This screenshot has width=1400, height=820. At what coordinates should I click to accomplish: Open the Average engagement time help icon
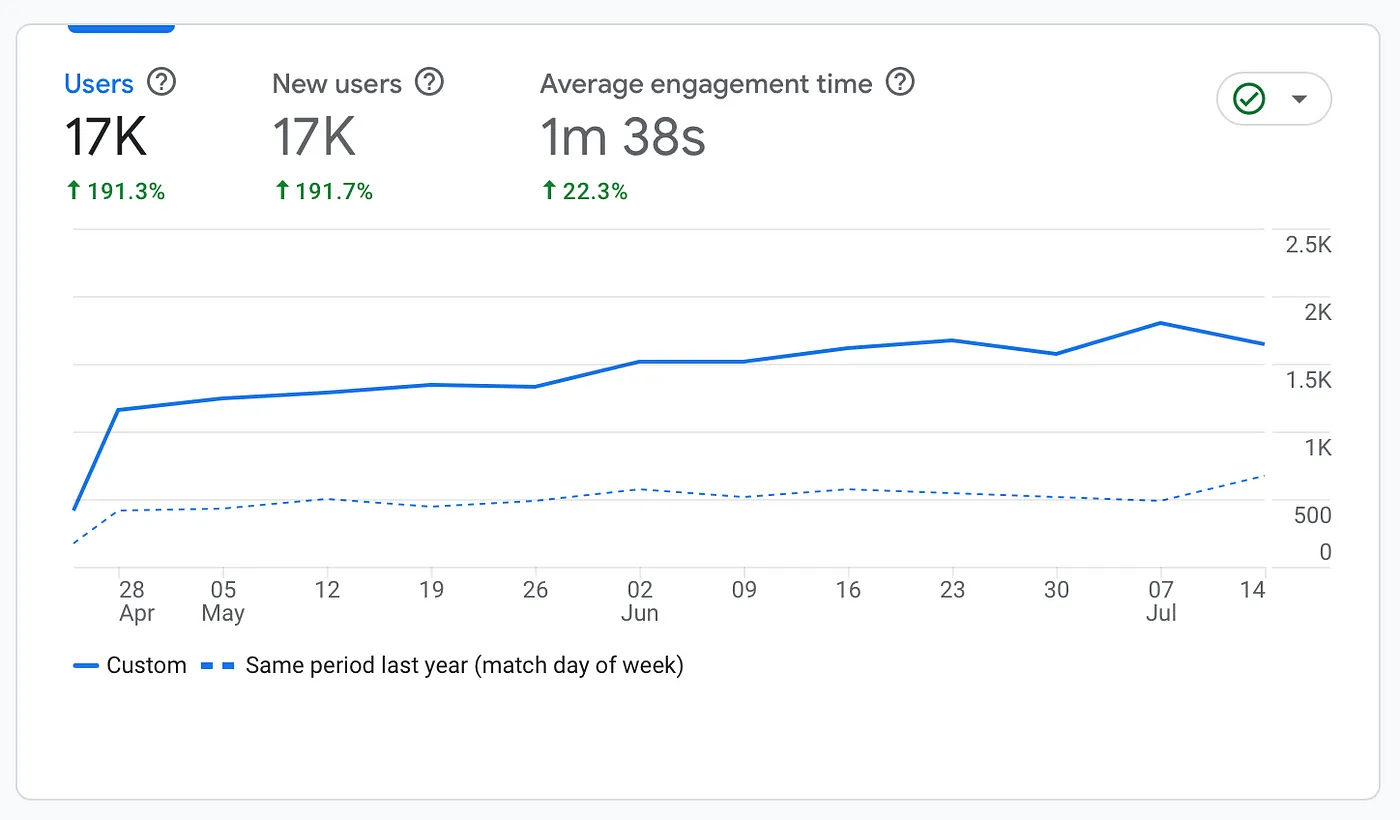click(x=901, y=82)
